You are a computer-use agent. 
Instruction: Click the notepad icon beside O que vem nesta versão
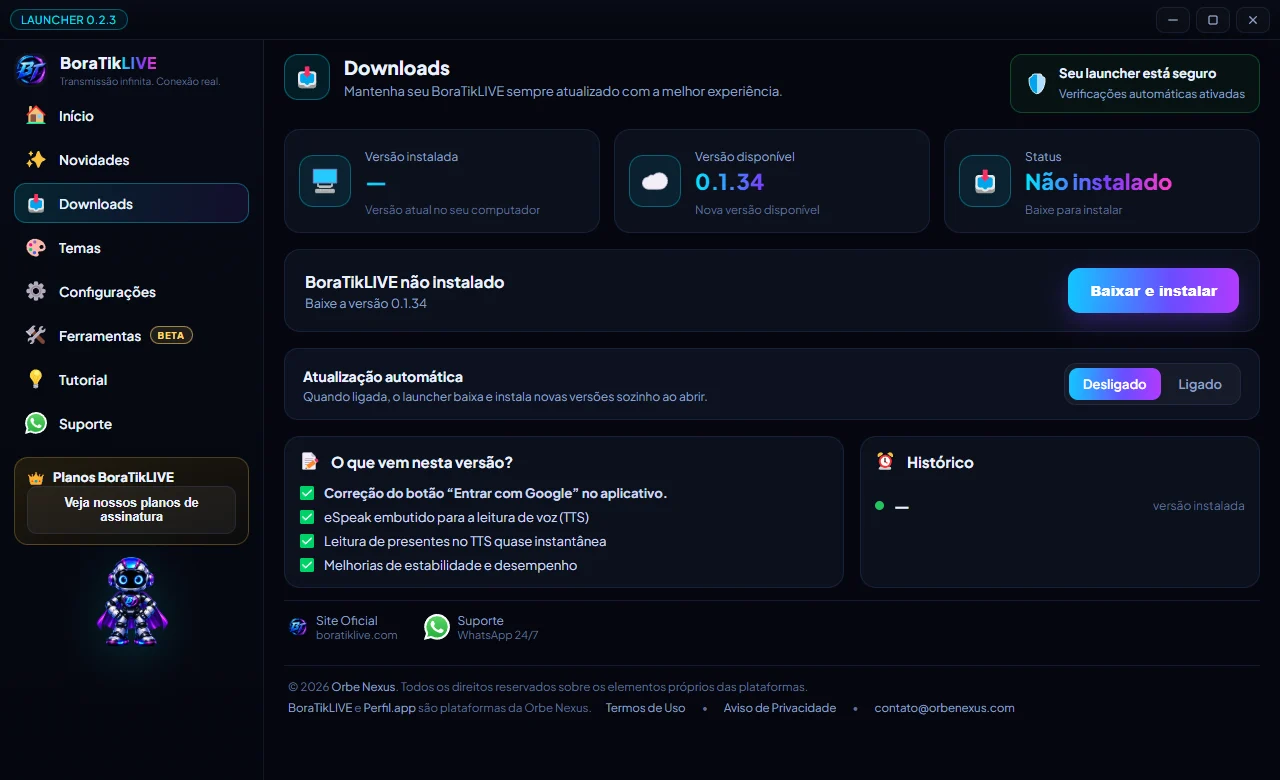tap(310, 462)
